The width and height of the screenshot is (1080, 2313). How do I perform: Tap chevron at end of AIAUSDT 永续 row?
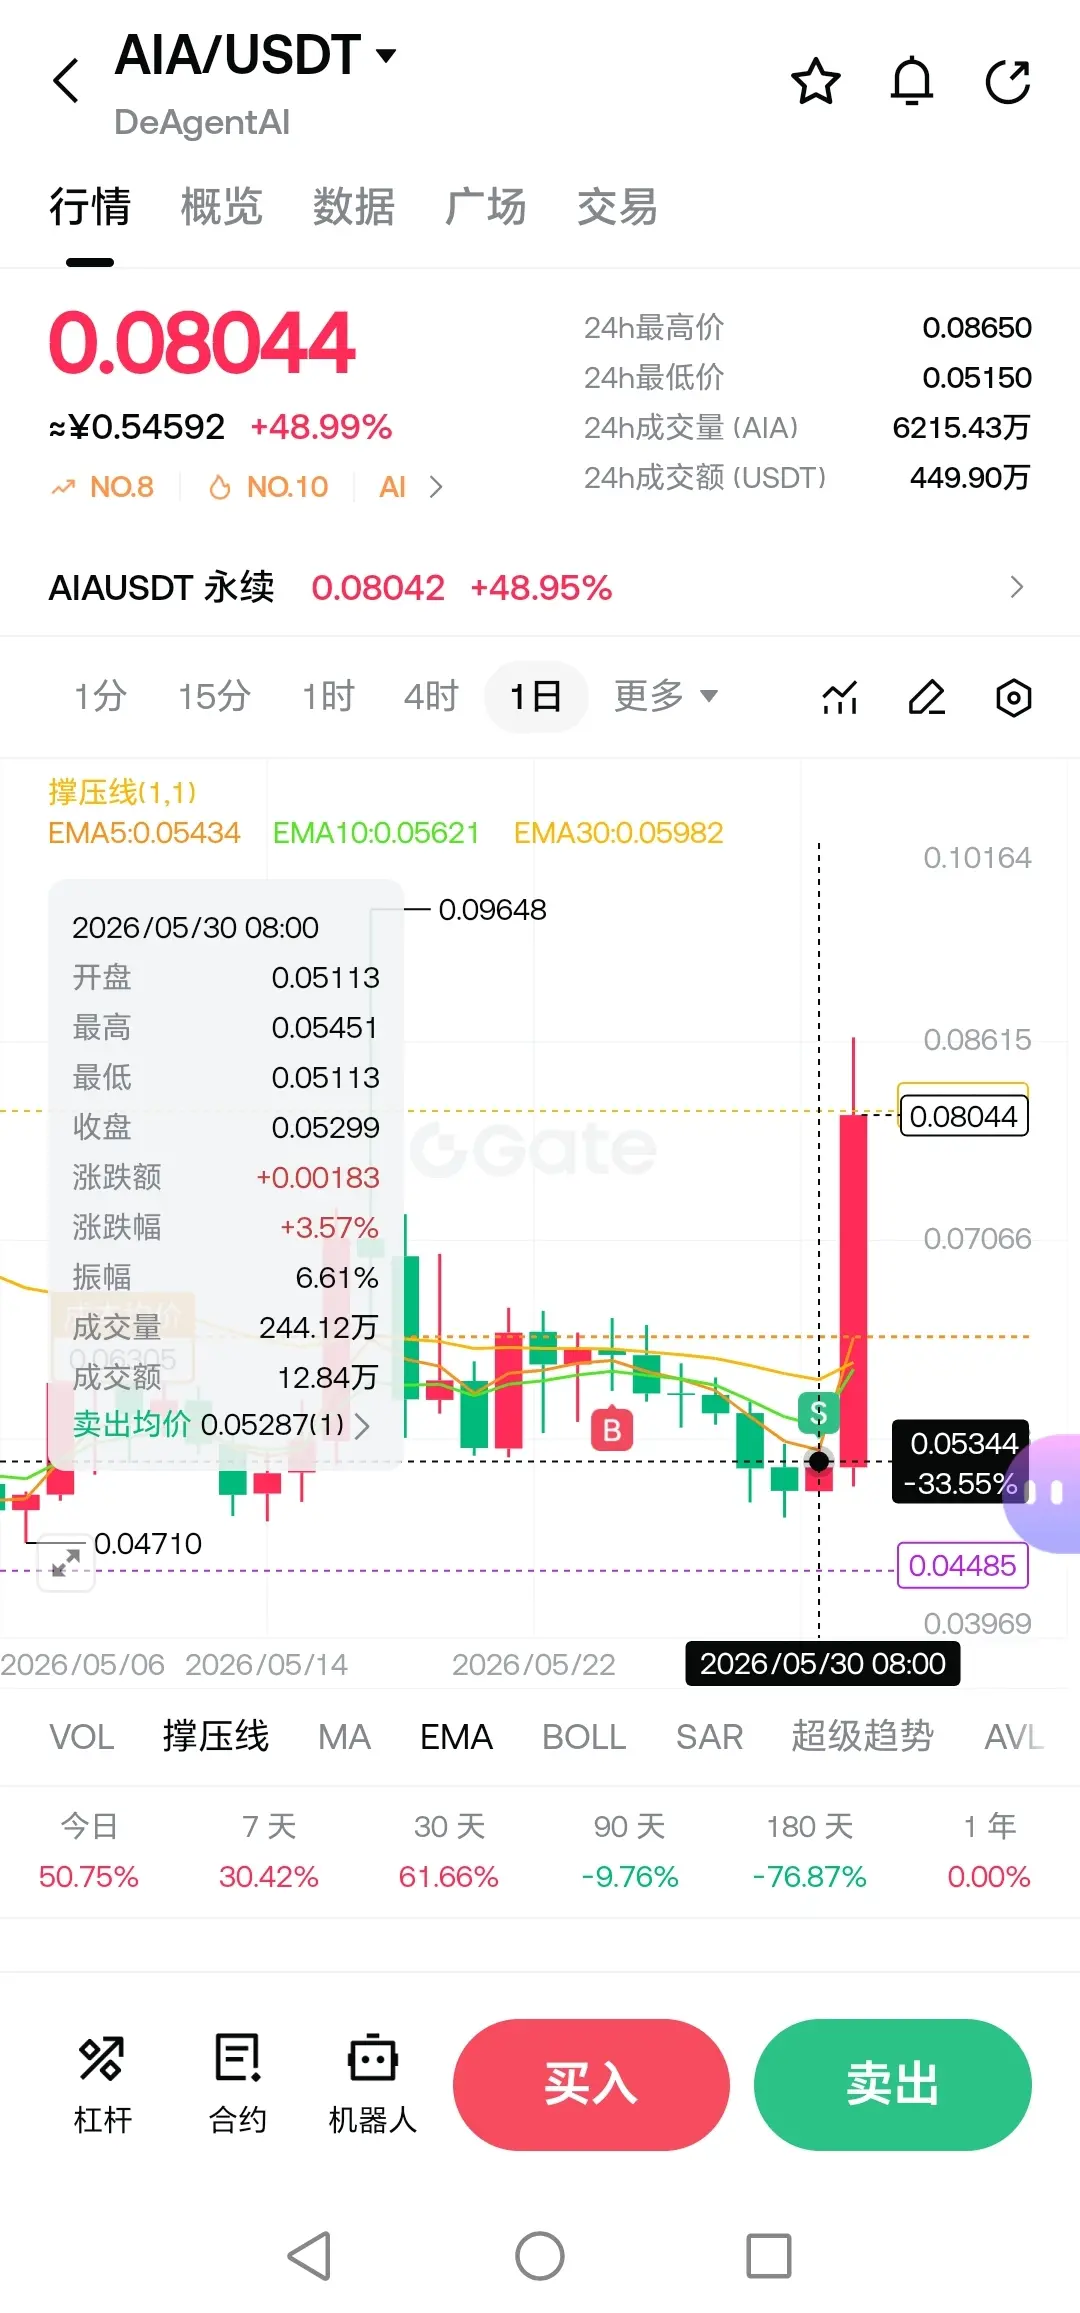click(1017, 587)
